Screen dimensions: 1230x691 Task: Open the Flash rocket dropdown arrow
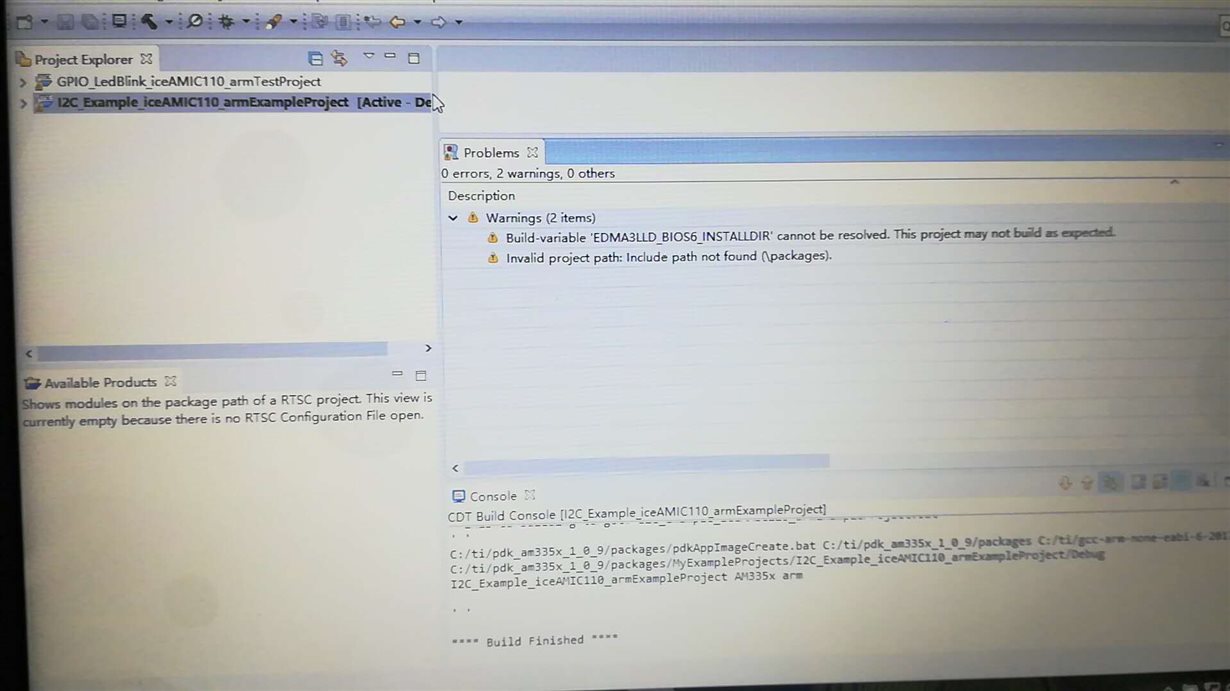(293, 22)
